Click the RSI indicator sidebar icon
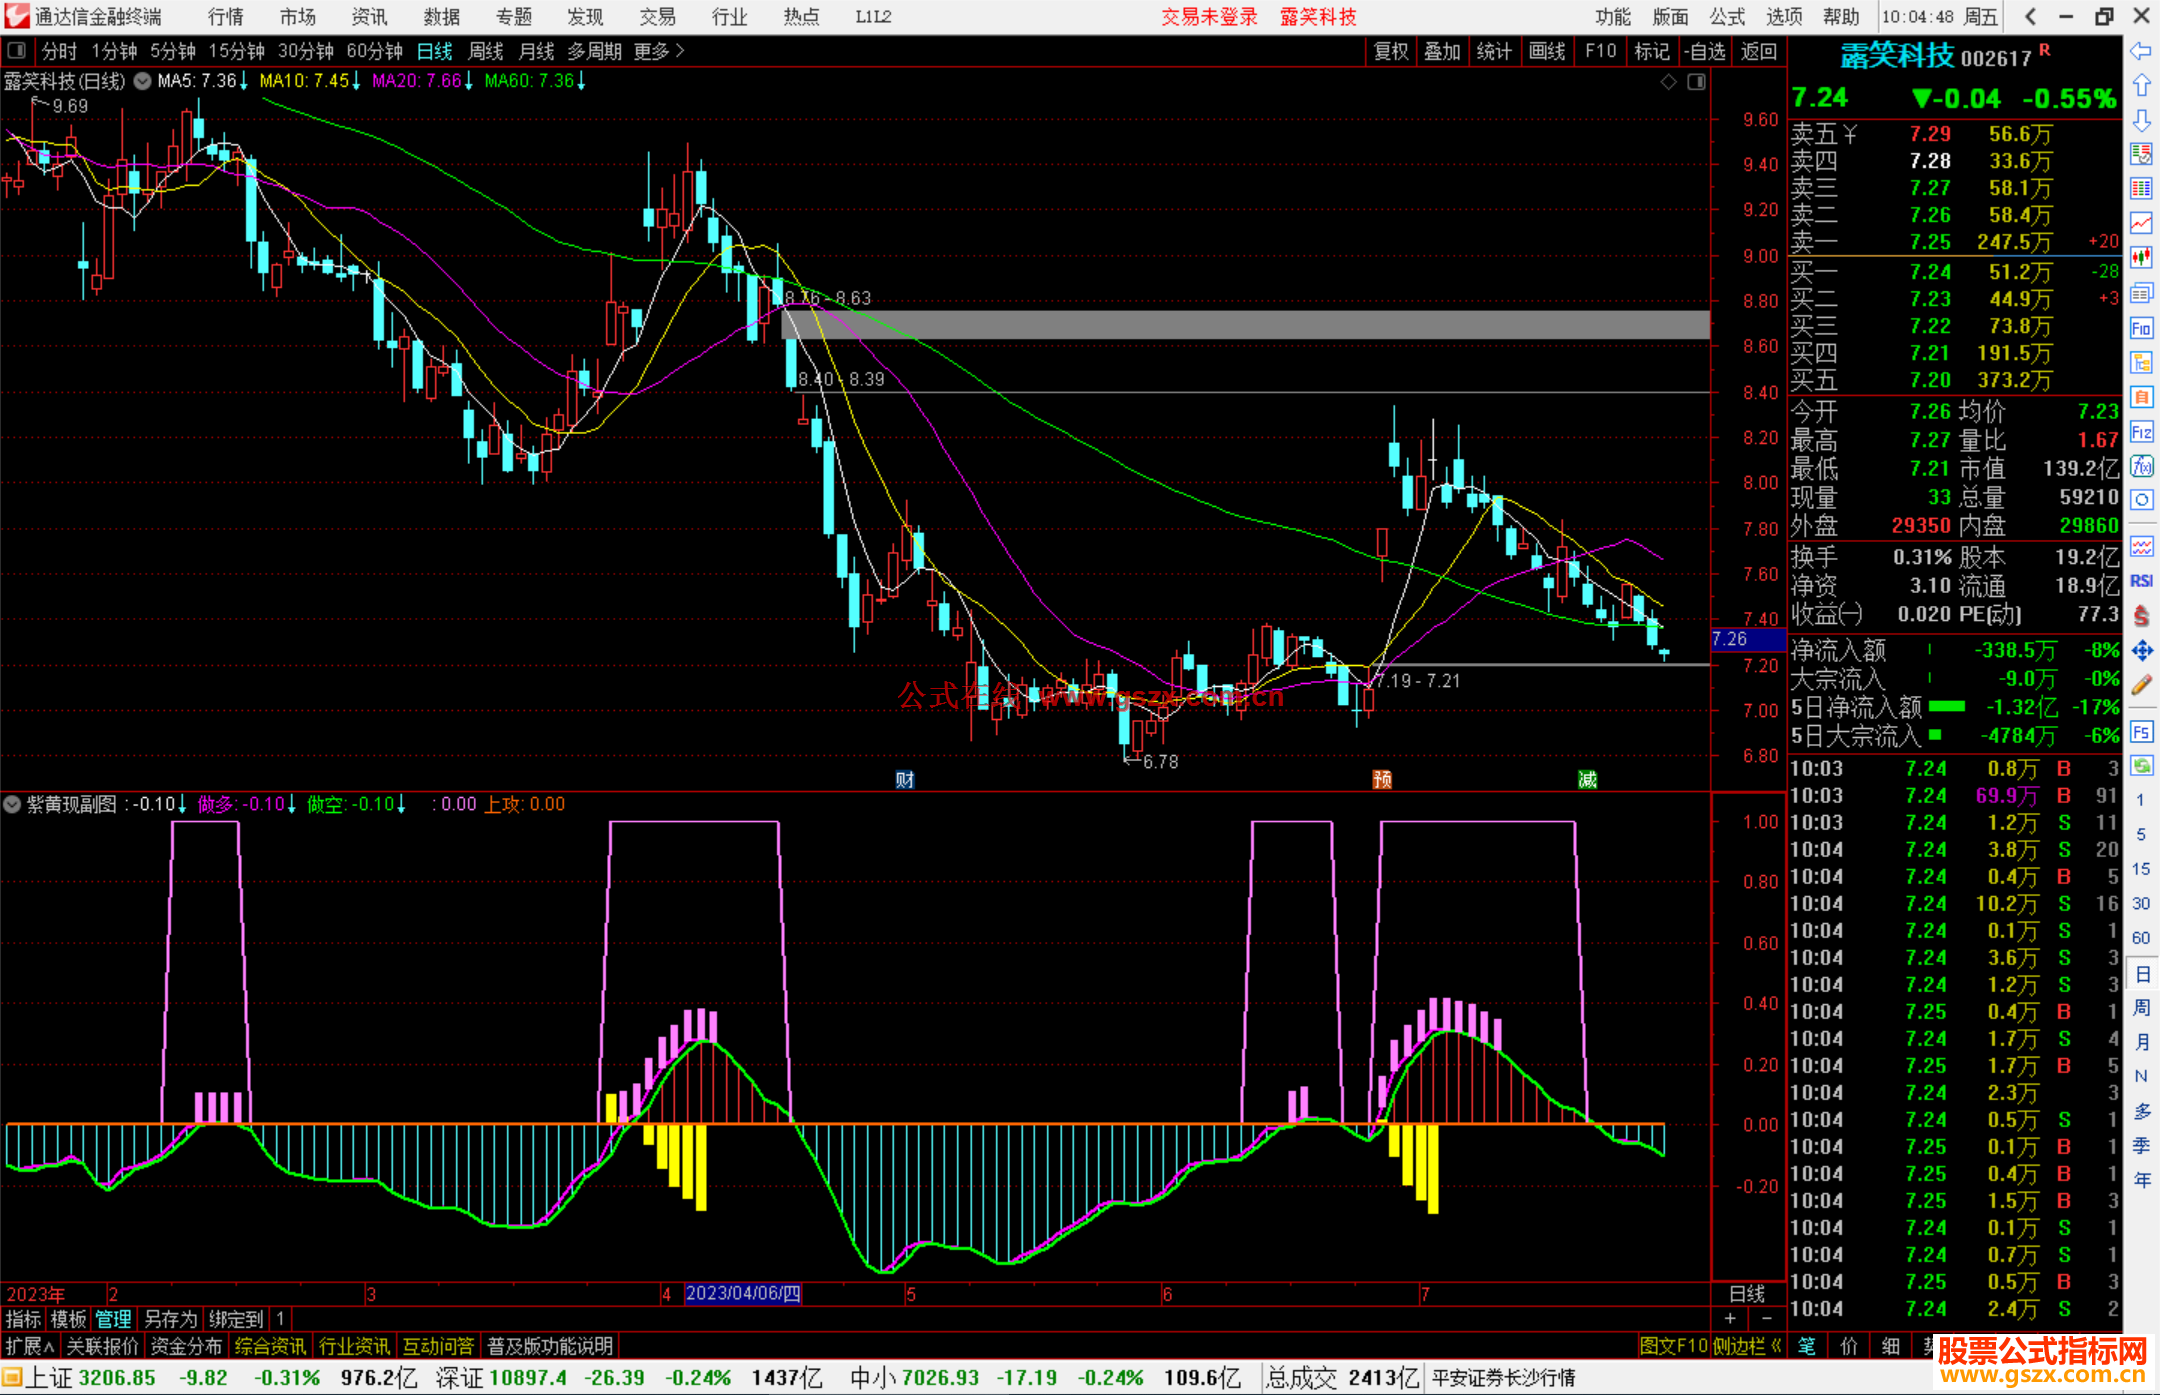The width and height of the screenshot is (2160, 1395). click(x=2141, y=581)
